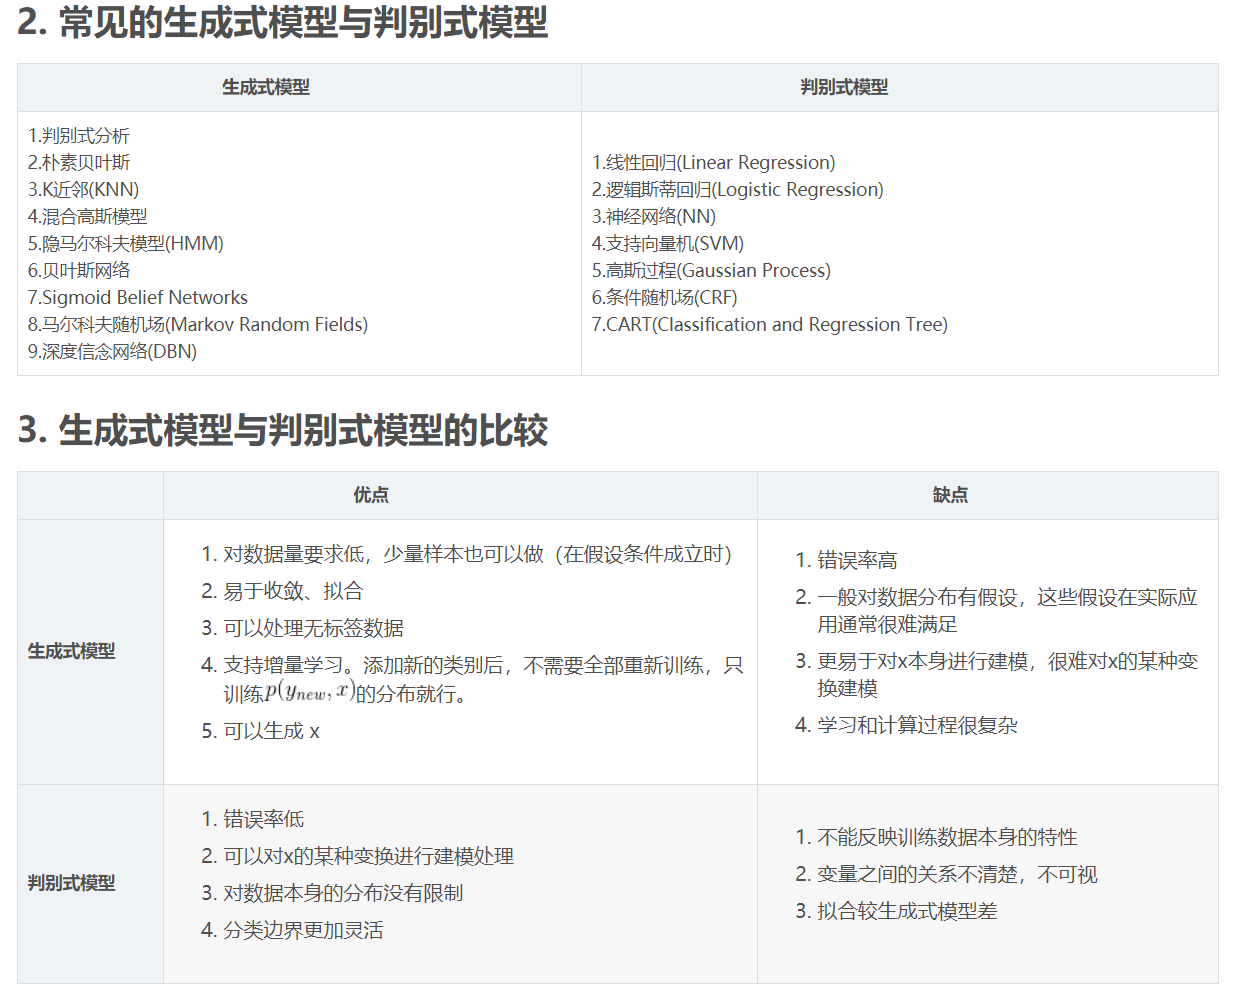This screenshot has height=999, width=1235.
Task: Select list item 7.Sigmoid Belief Networks
Action: tap(138, 297)
